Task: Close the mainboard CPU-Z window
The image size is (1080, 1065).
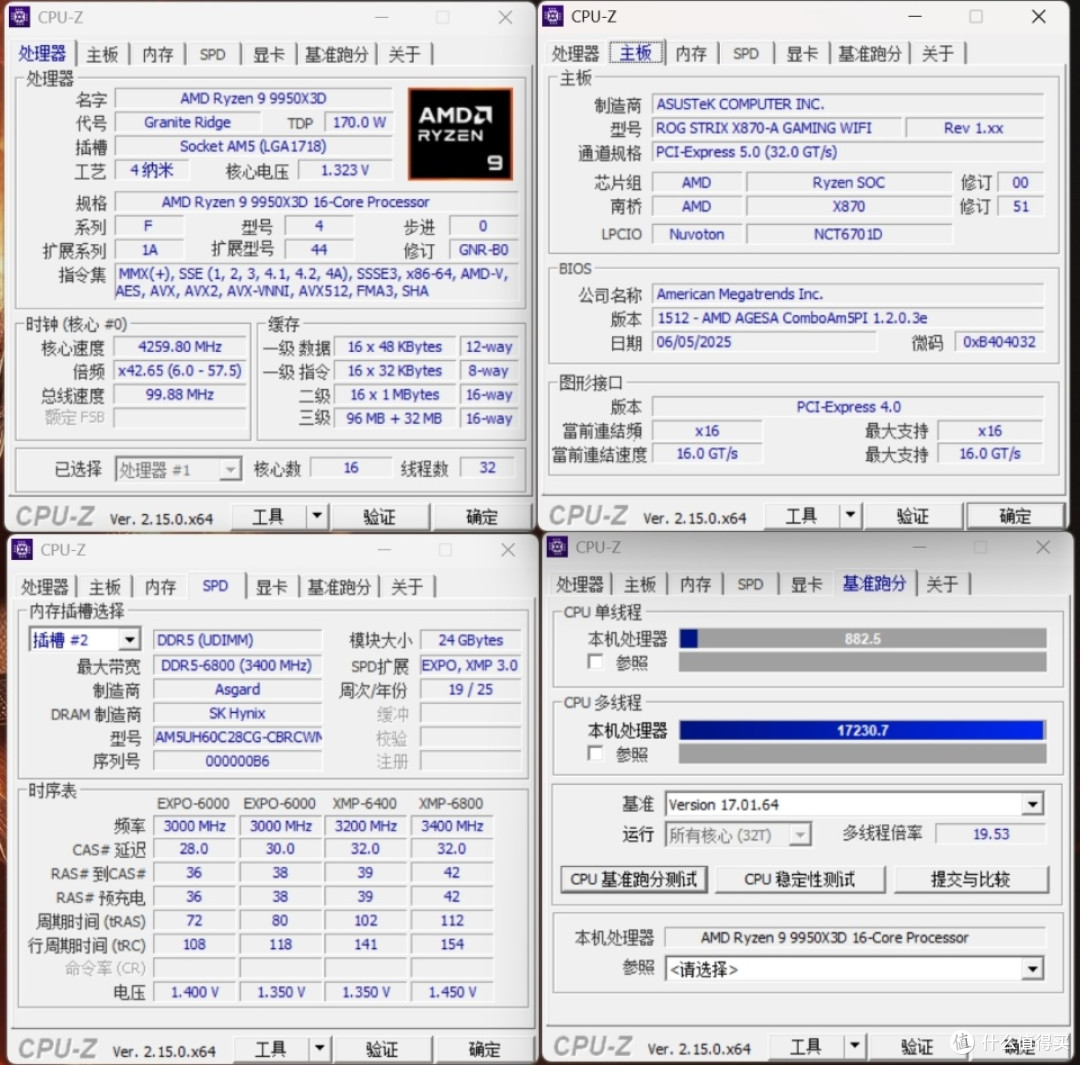Action: pyautogui.click(x=1039, y=17)
